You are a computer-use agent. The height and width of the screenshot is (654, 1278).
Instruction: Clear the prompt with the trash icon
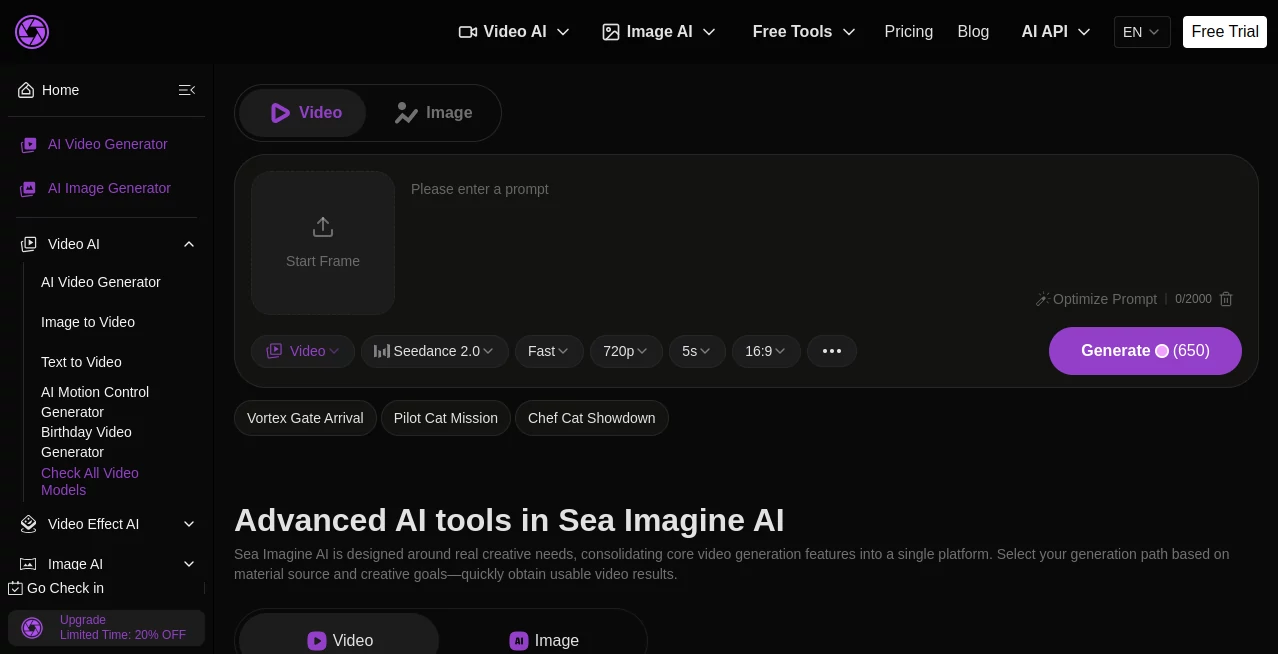tap(1226, 299)
